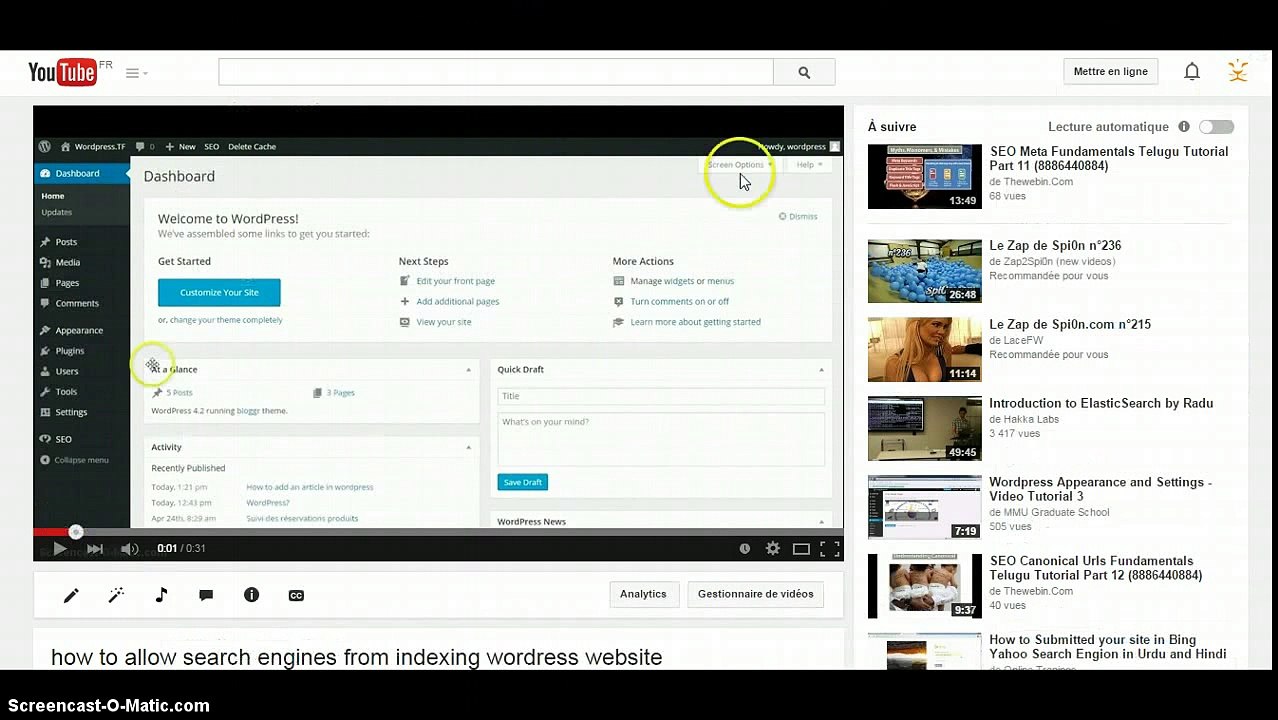Click Appearance in WordPress sidebar

[x=79, y=331]
